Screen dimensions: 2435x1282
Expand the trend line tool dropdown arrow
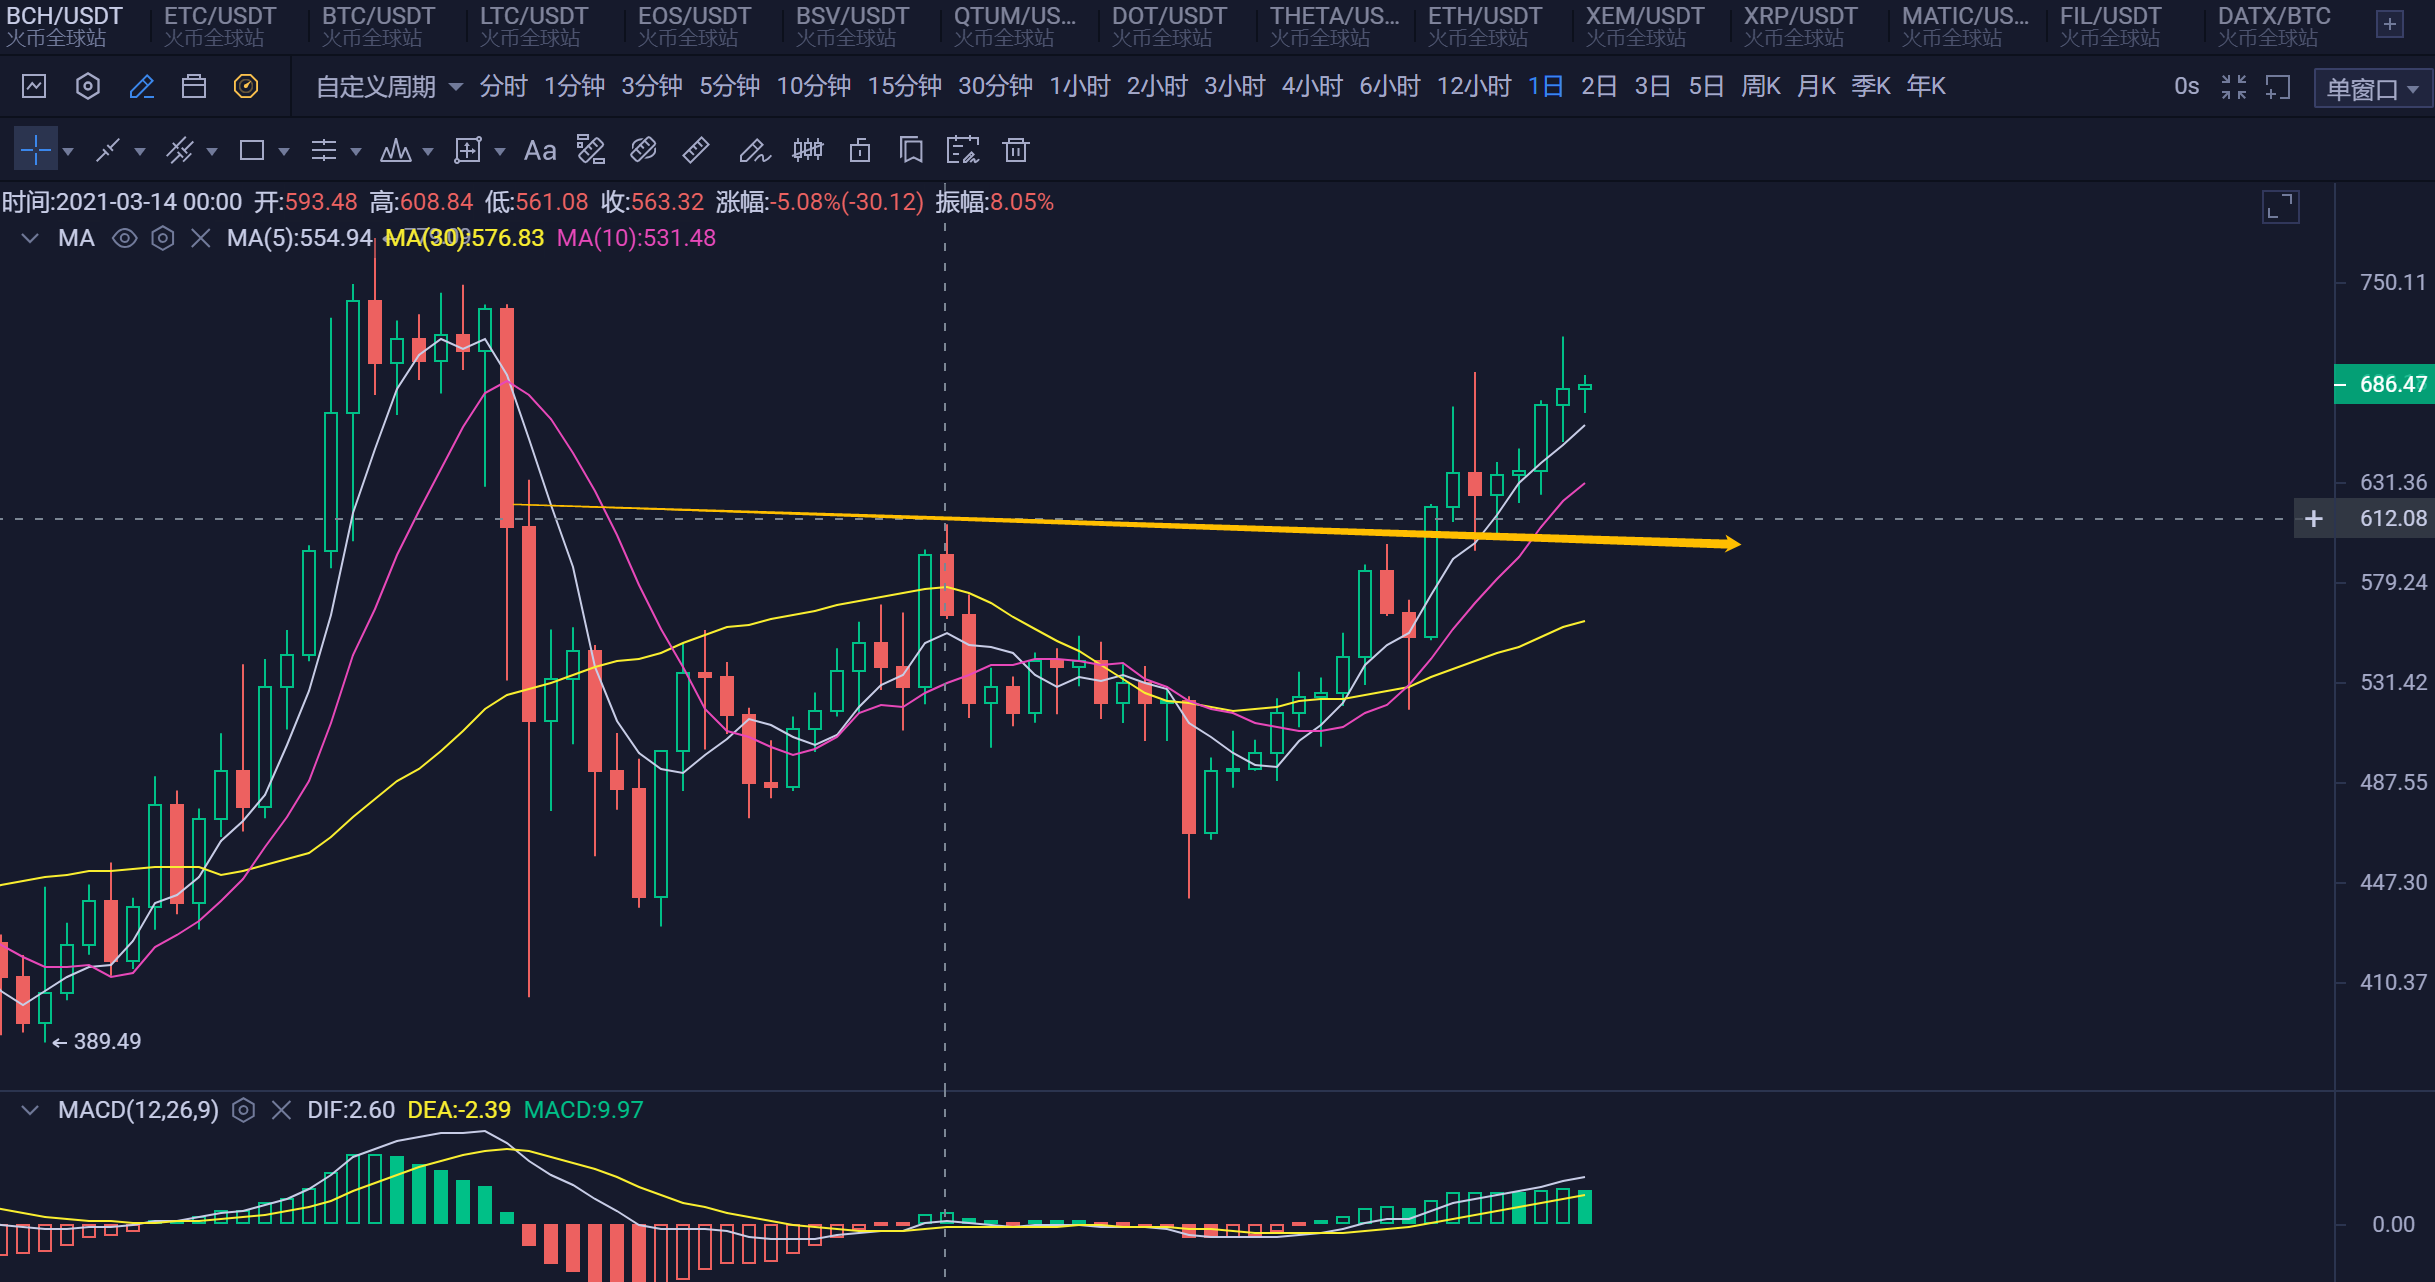click(140, 152)
